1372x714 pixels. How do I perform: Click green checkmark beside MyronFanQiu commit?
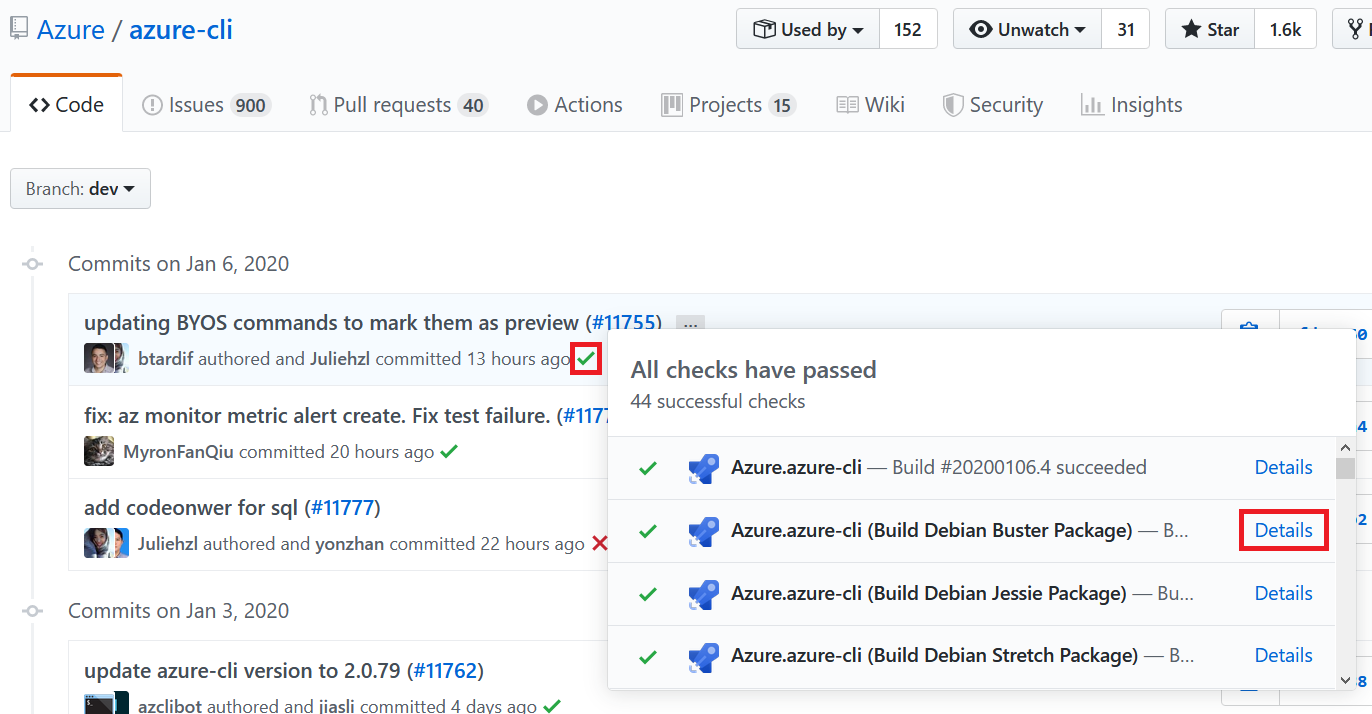(x=449, y=451)
